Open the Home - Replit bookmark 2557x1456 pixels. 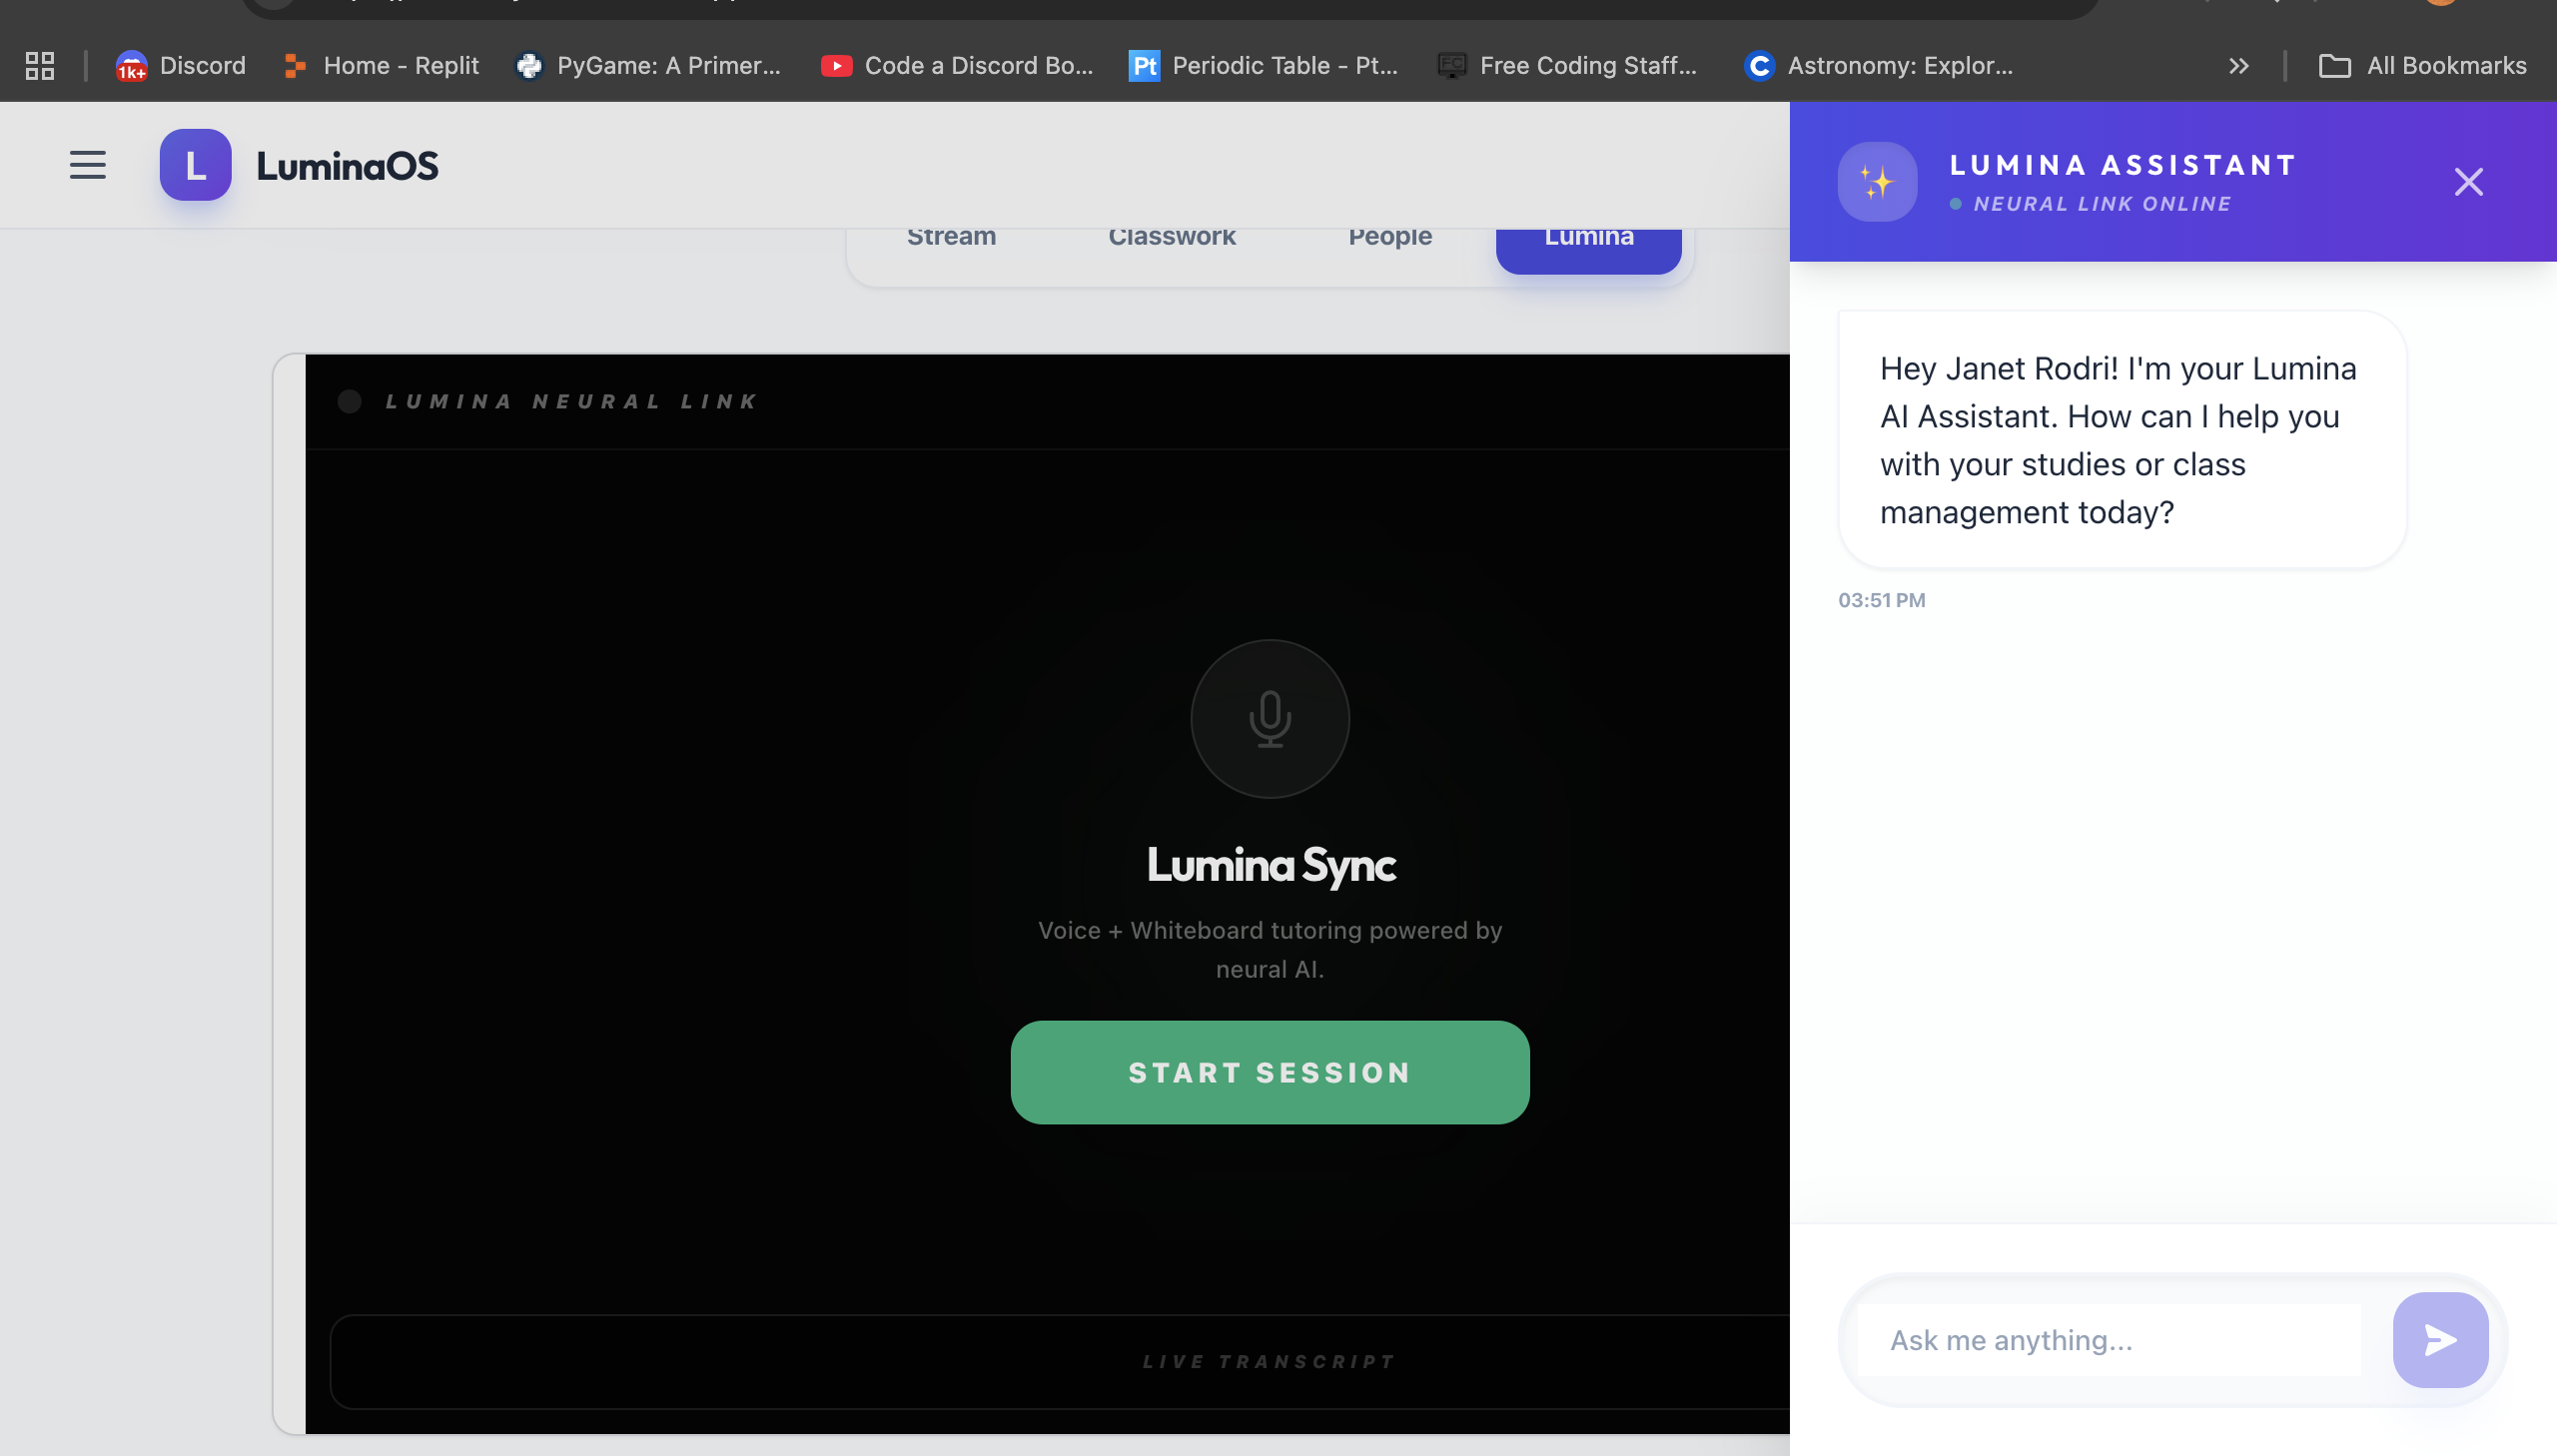381,66
